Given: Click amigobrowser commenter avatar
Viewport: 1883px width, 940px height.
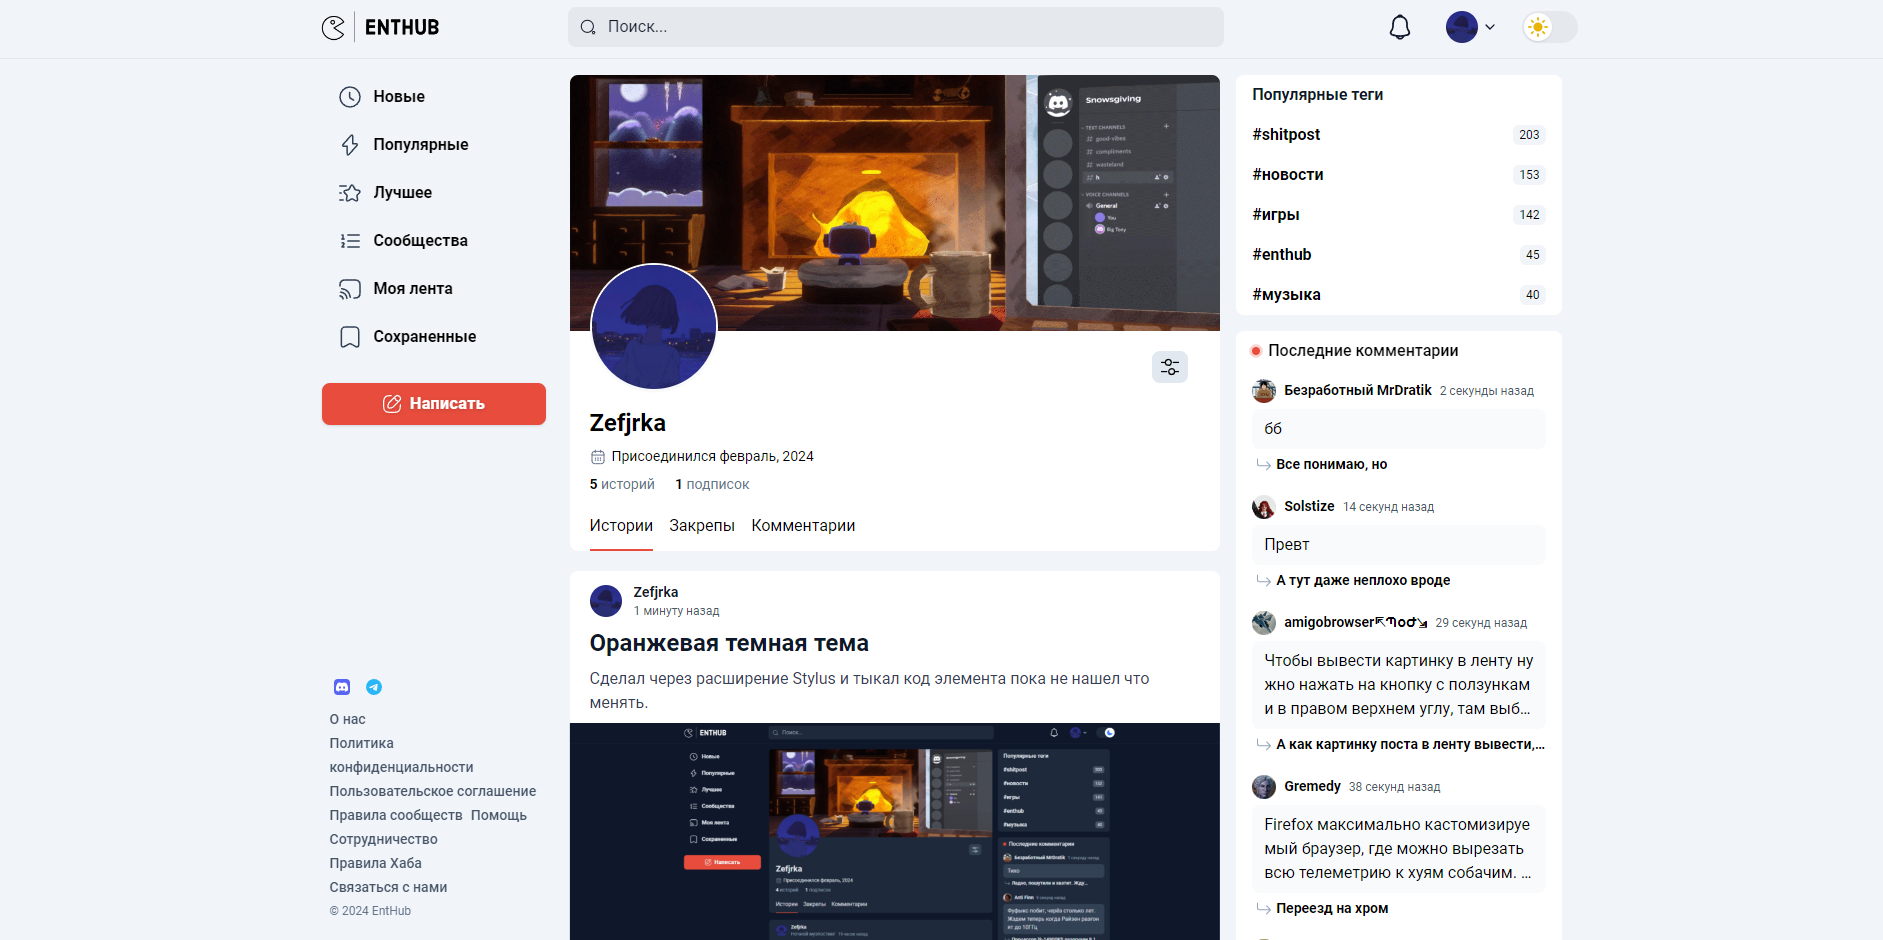Looking at the screenshot, I should point(1264,623).
